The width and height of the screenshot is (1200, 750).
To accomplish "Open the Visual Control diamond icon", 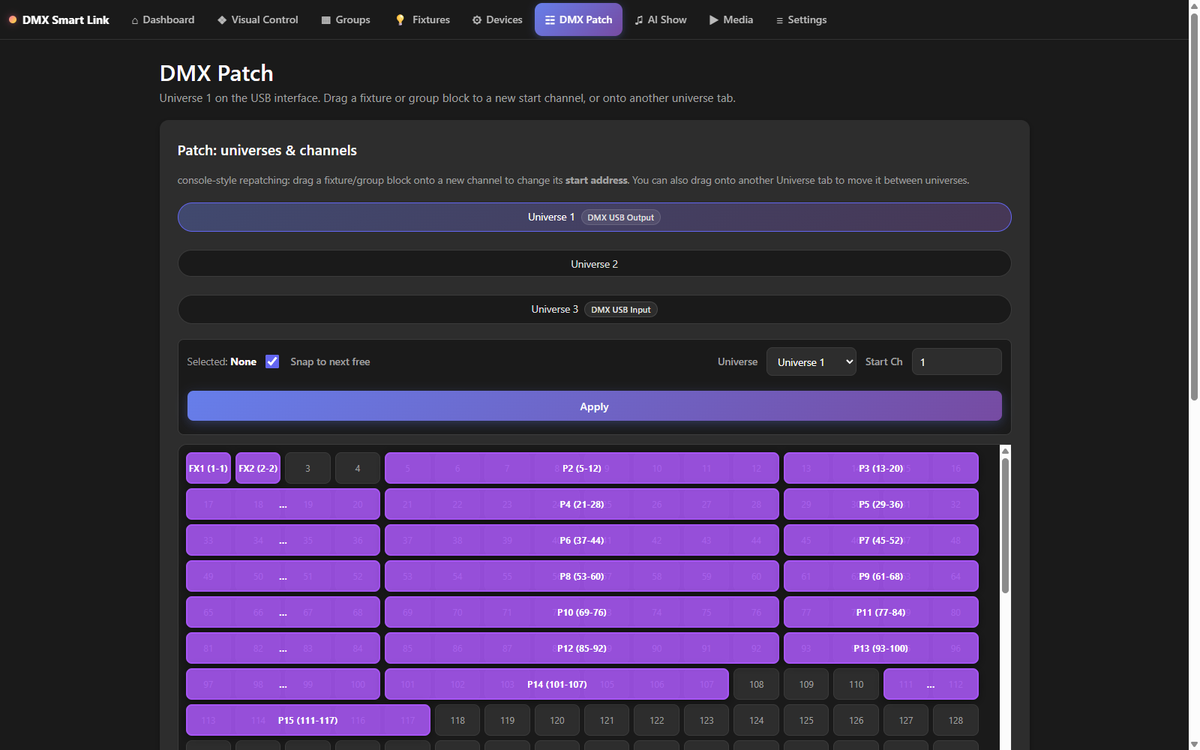I will tap(222, 20).
